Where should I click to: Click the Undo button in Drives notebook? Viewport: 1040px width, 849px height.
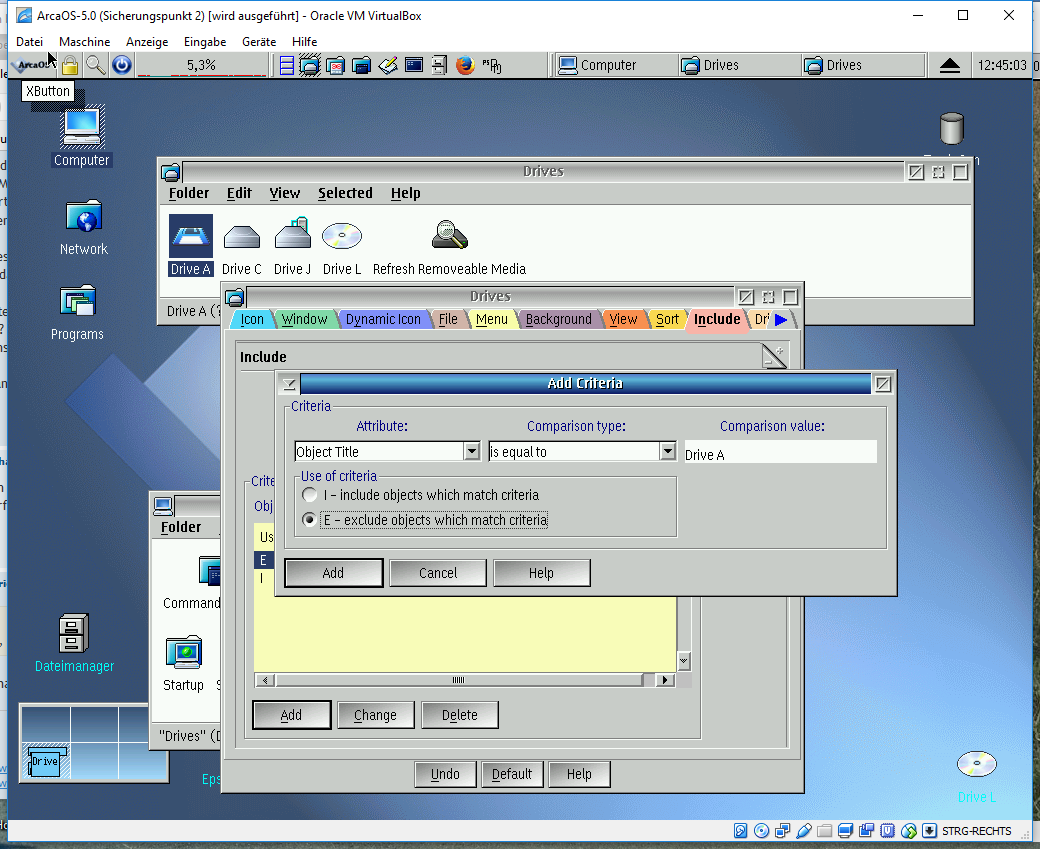445,774
